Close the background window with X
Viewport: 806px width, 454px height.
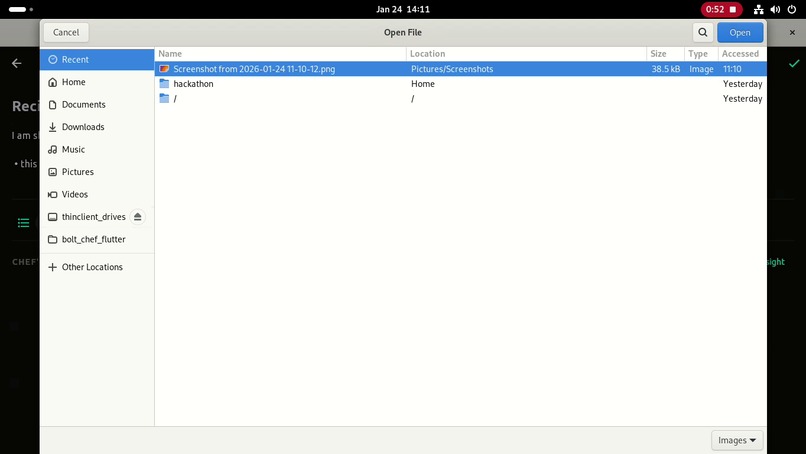tap(792, 32)
